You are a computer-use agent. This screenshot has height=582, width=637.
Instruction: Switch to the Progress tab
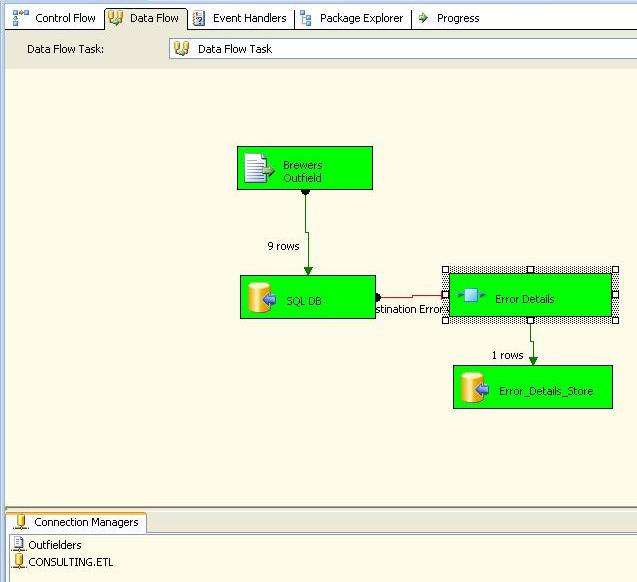tap(449, 18)
